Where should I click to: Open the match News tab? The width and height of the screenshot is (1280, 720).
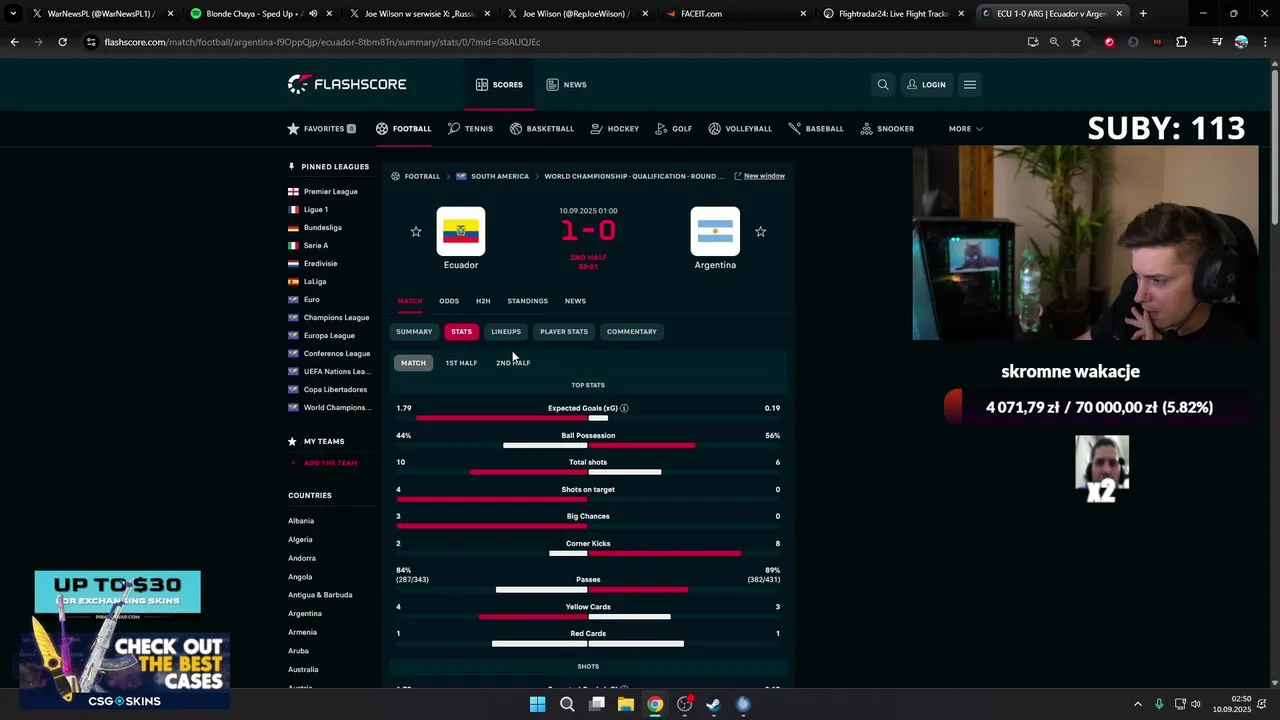[x=575, y=301]
